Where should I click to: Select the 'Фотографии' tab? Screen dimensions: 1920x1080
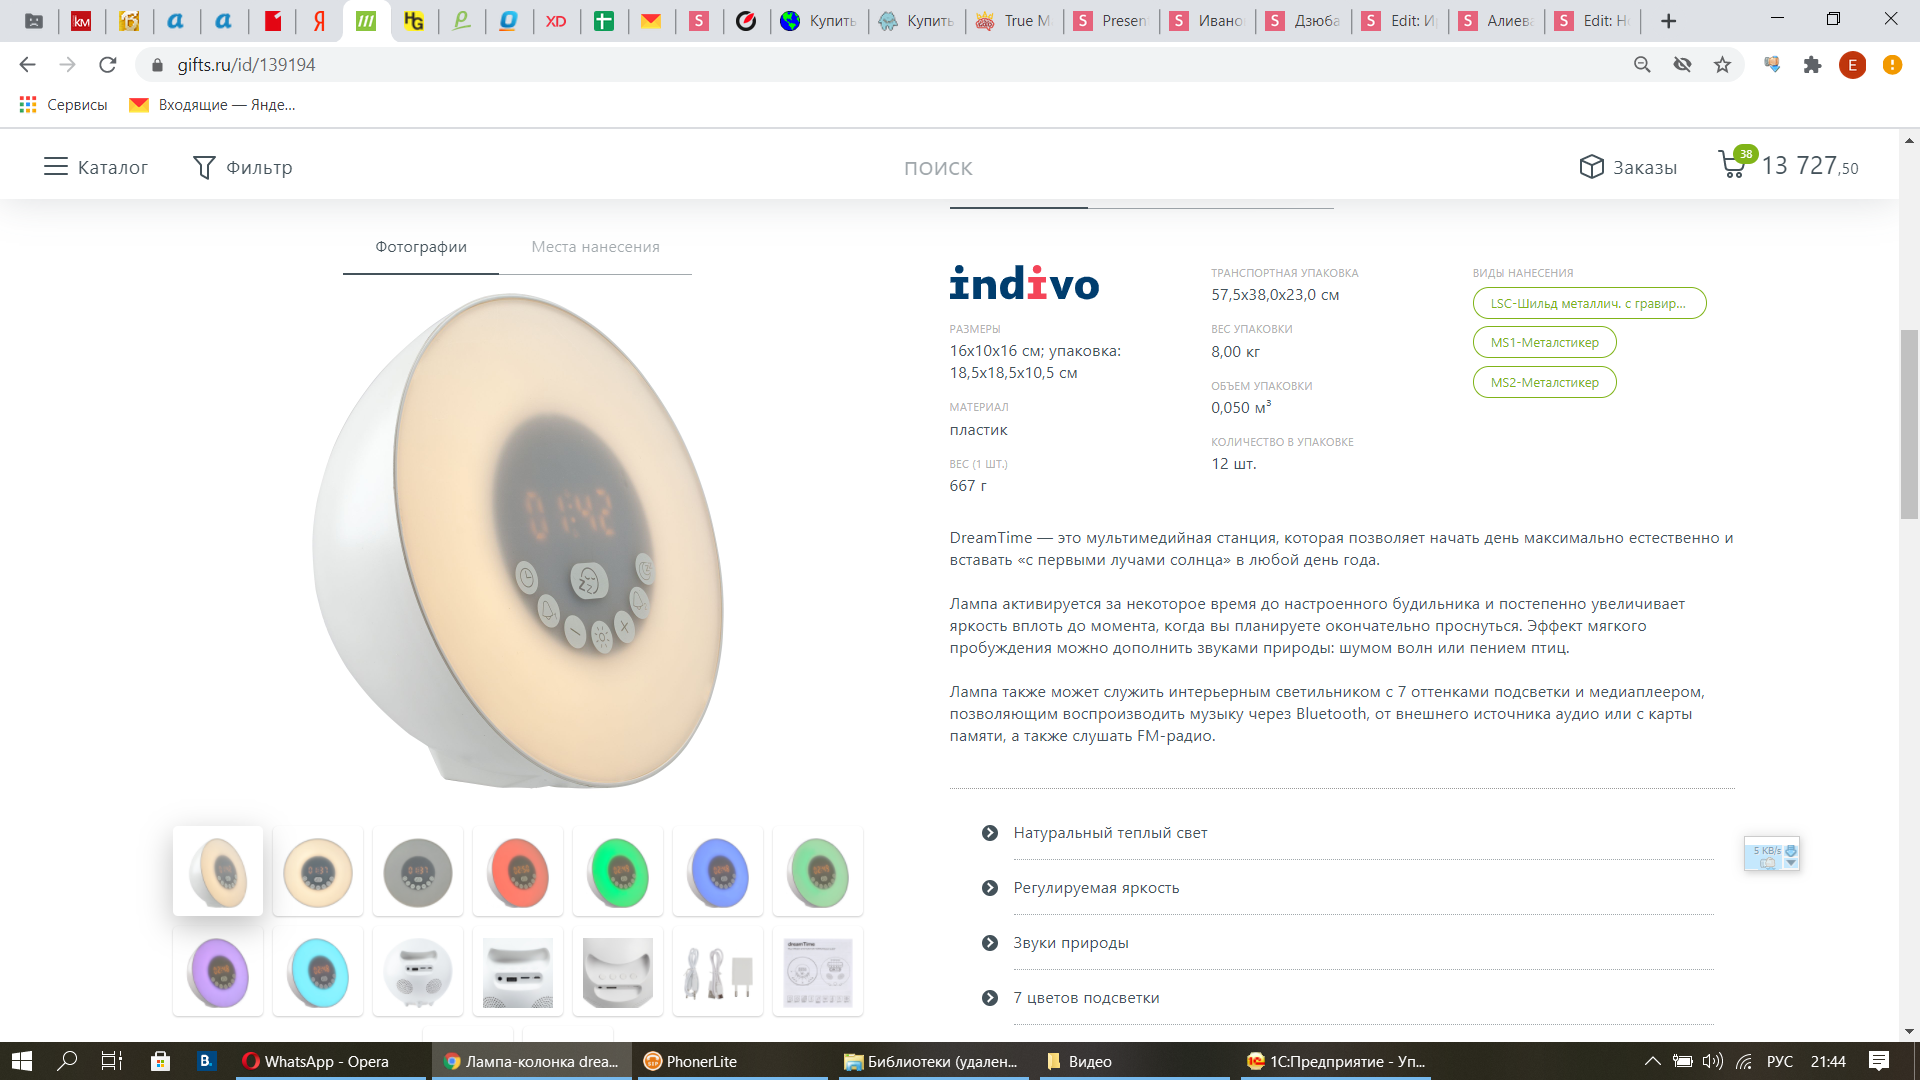(421, 247)
